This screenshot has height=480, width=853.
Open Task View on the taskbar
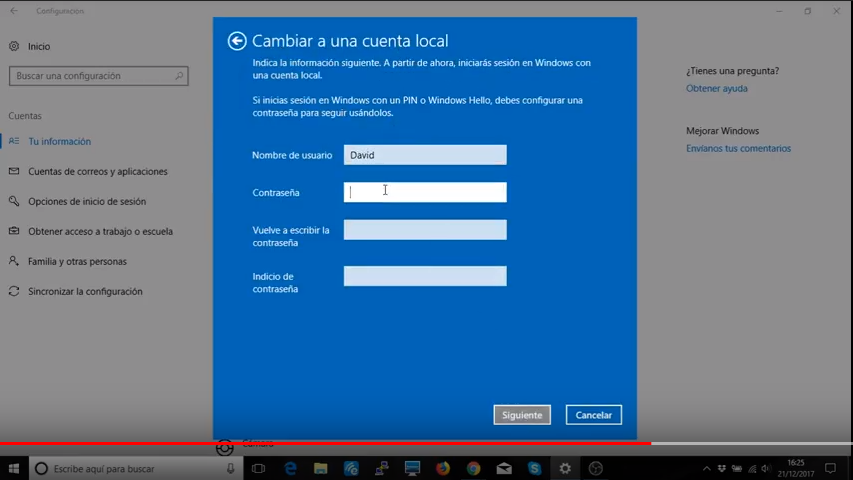point(258,468)
